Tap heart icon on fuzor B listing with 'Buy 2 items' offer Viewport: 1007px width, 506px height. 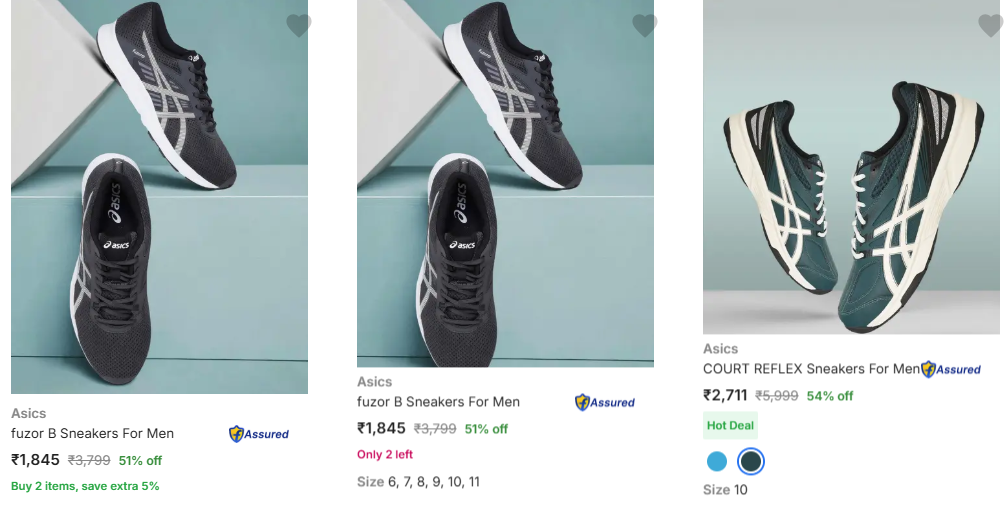click(x=298, y=26)
